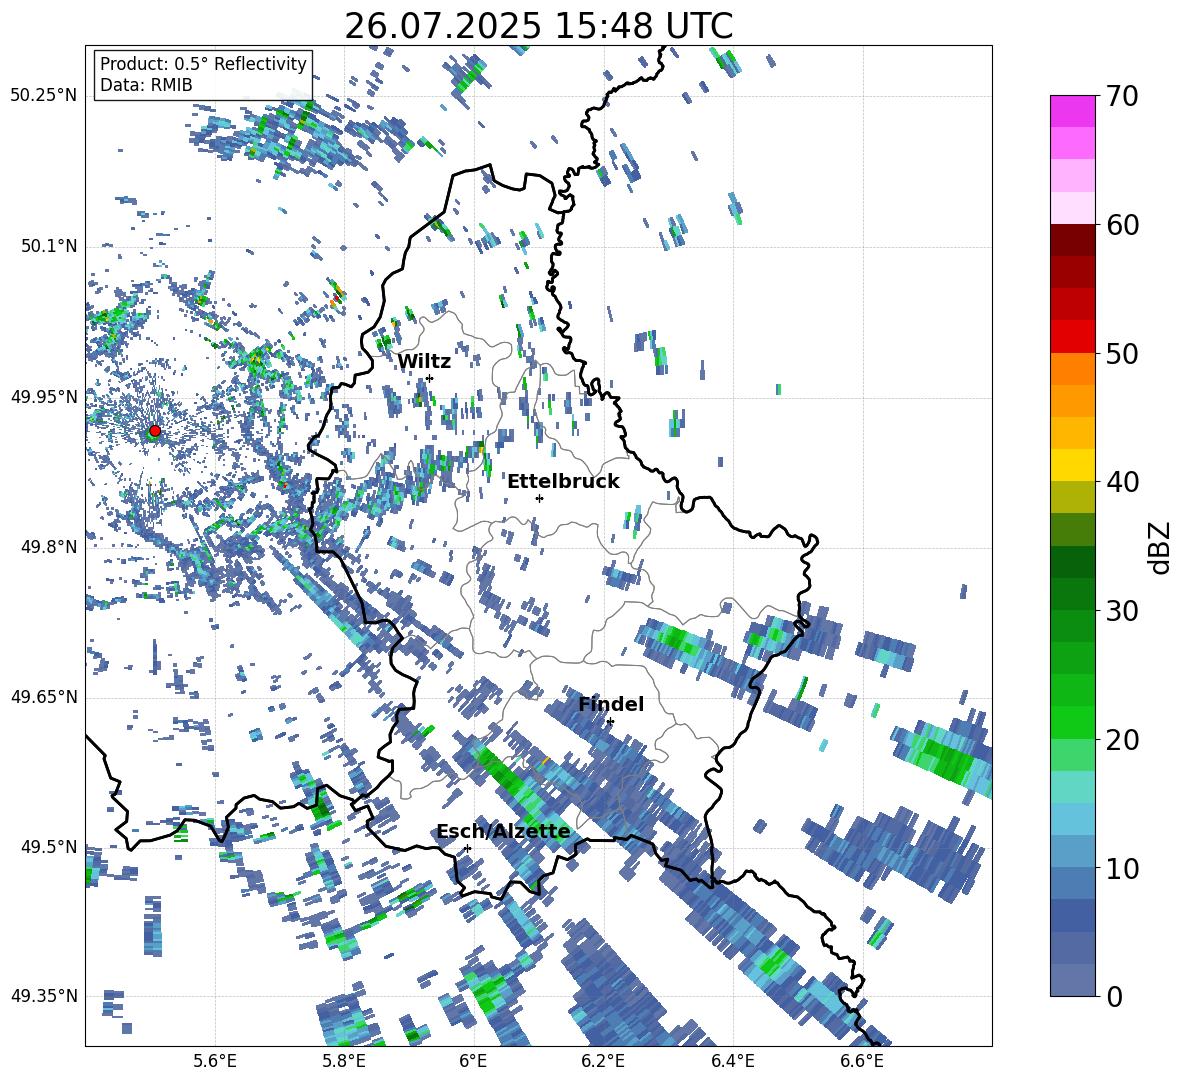Click the colorbar tick label 50
This screenshot has height=1081, width=1184.
point(1122,353)
